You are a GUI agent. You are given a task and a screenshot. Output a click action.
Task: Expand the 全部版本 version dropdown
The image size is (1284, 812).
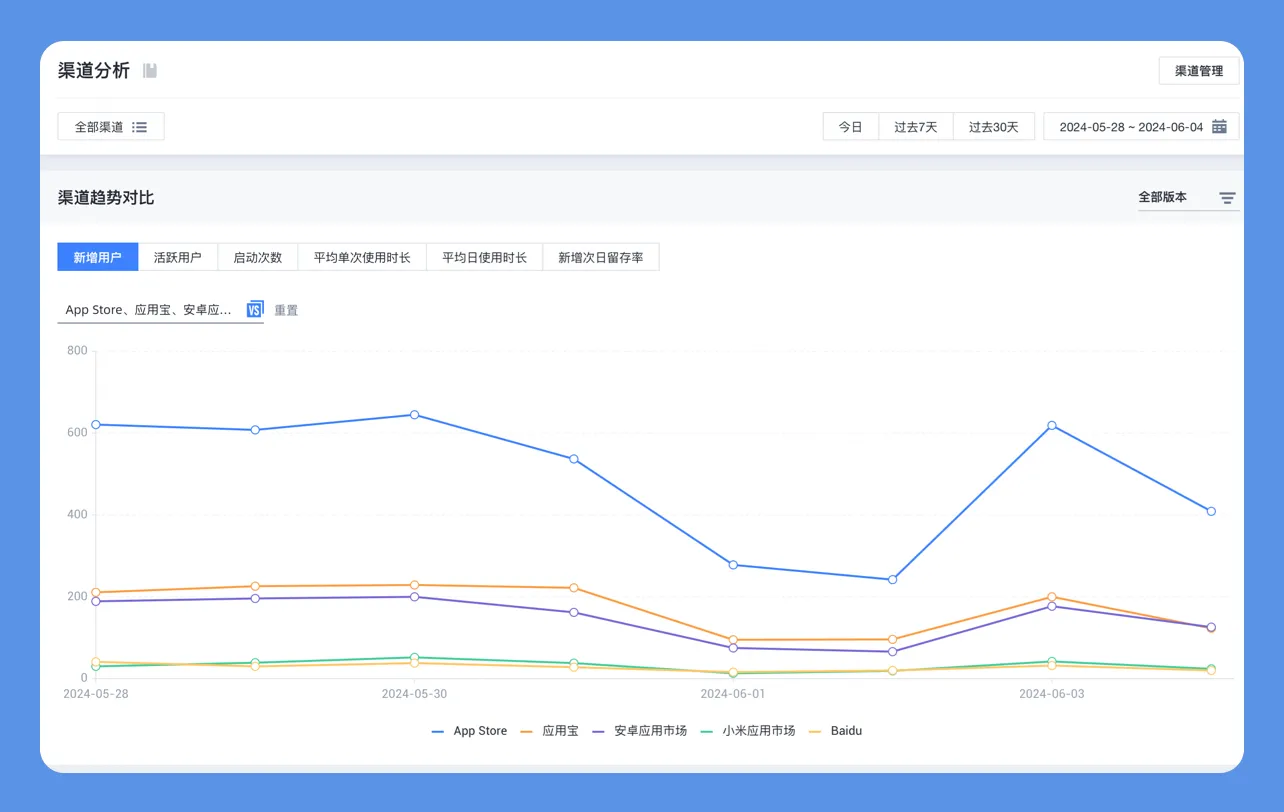[x=1188, y=198]
